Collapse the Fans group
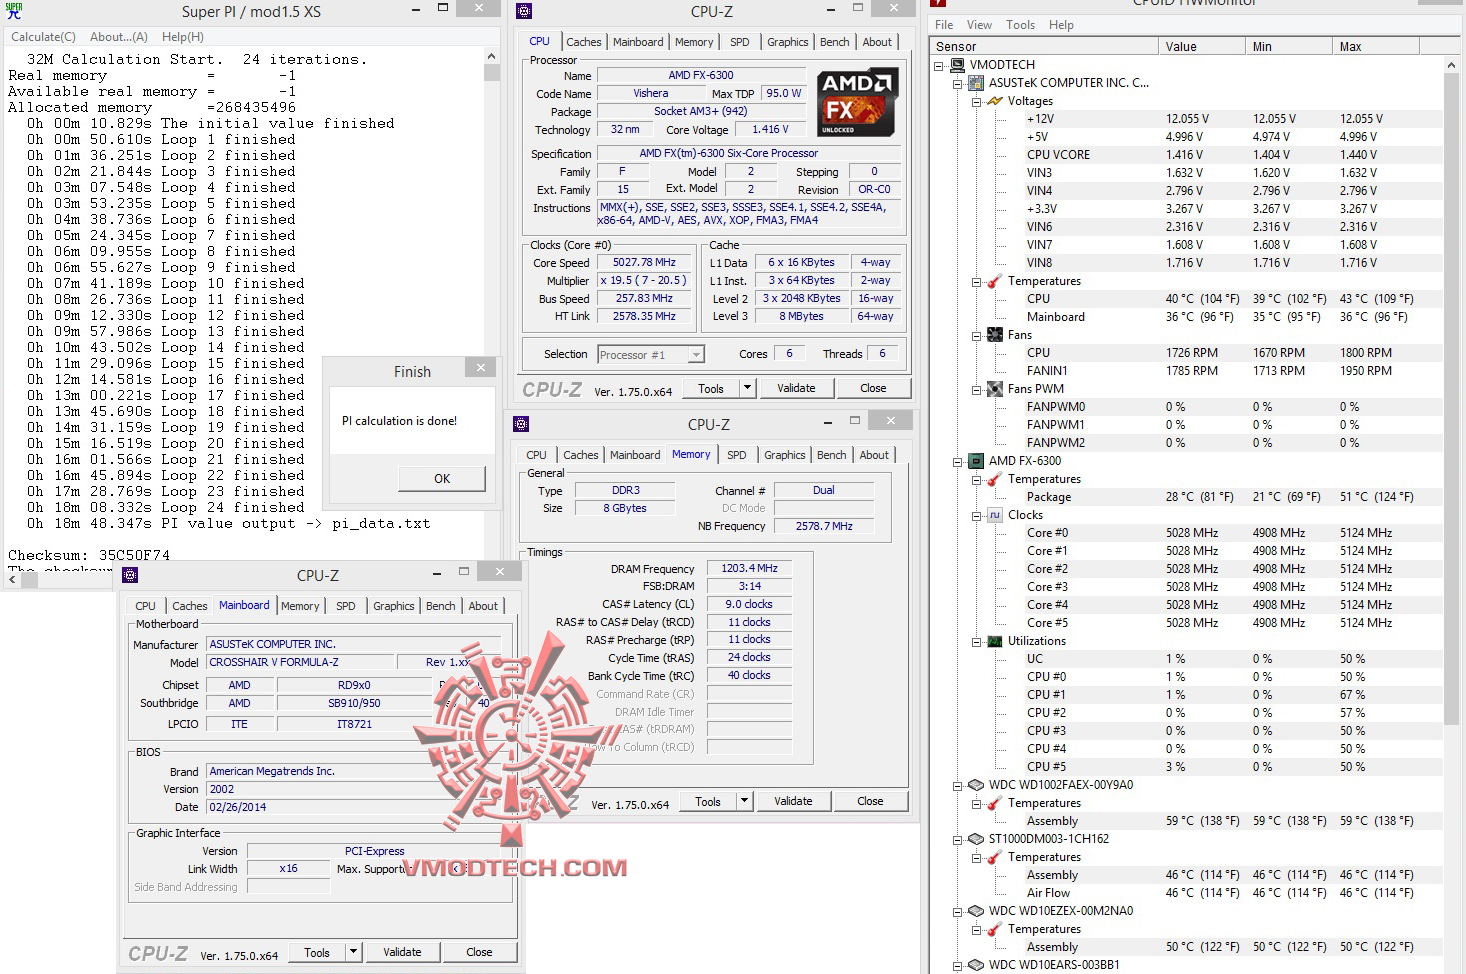The image size is (1466, 974). point(976,336)
